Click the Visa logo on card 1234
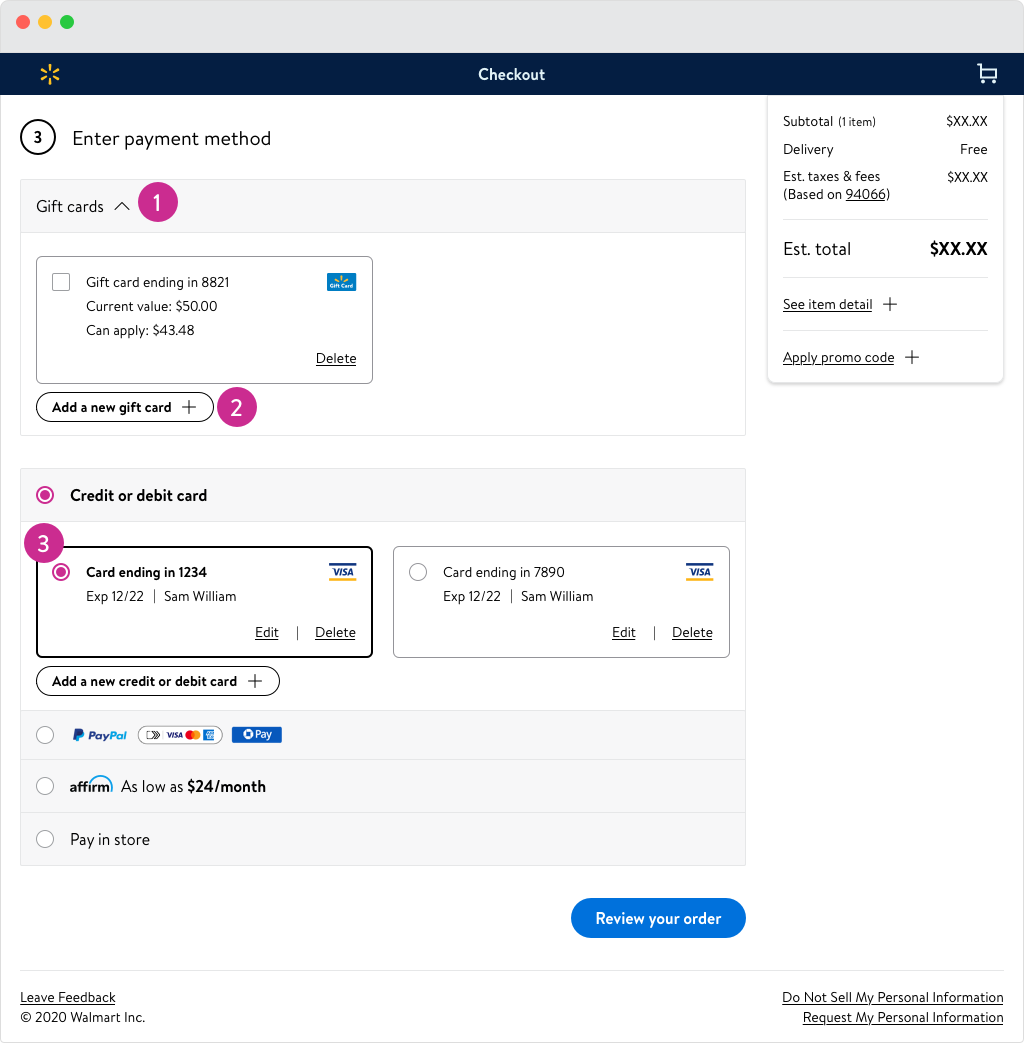 (x=342, y=572)
